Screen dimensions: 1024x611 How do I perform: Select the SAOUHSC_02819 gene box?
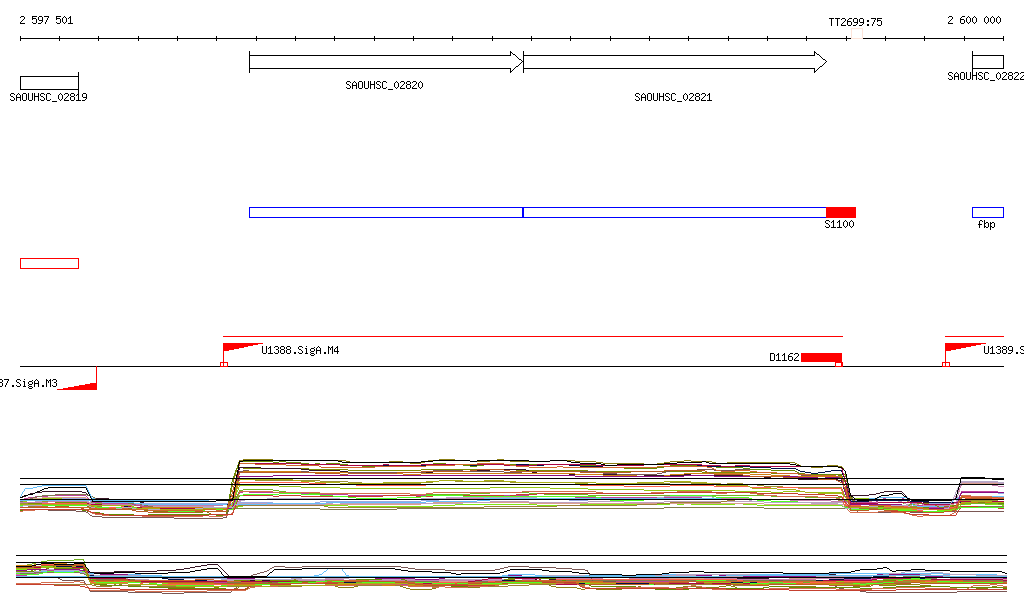point(49,83)
